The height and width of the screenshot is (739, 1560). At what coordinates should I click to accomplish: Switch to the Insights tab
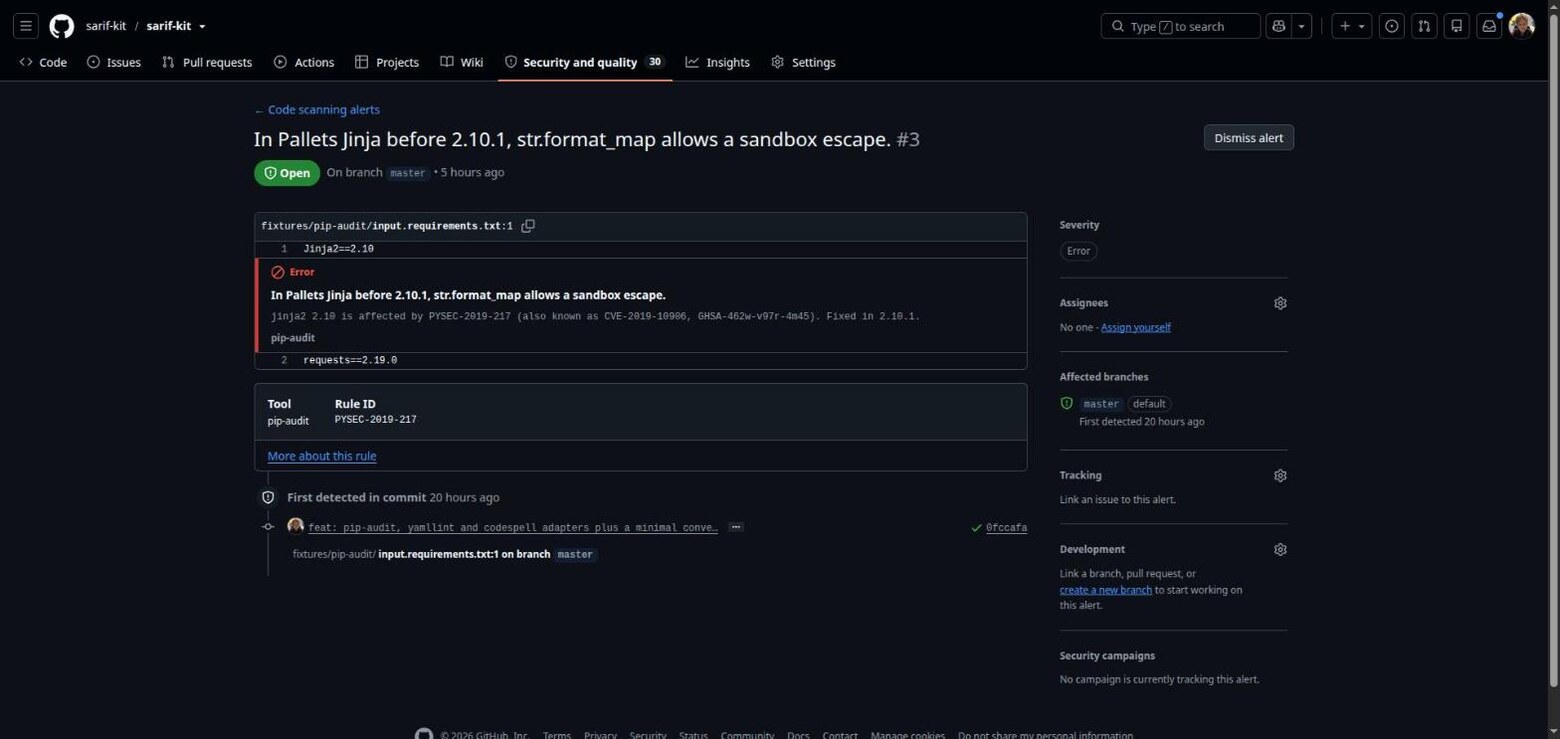click(717, 62)
